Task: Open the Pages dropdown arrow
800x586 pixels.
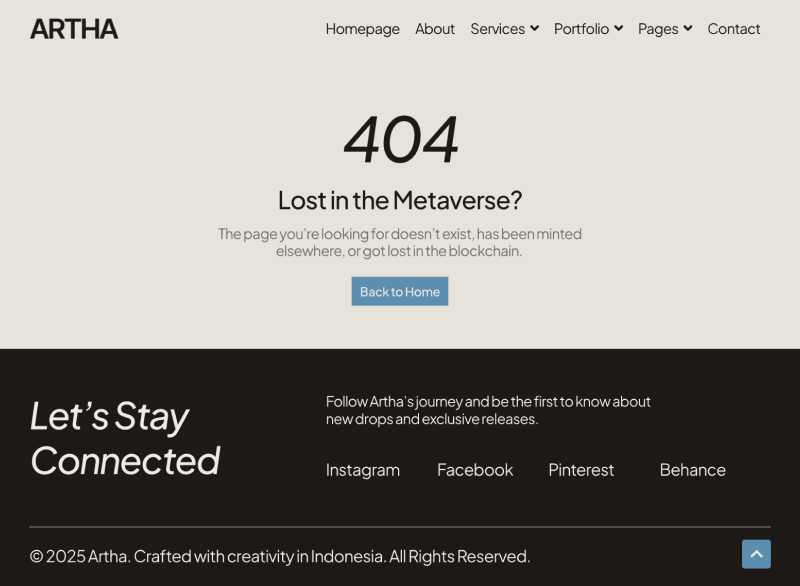Action: point(687,29)
